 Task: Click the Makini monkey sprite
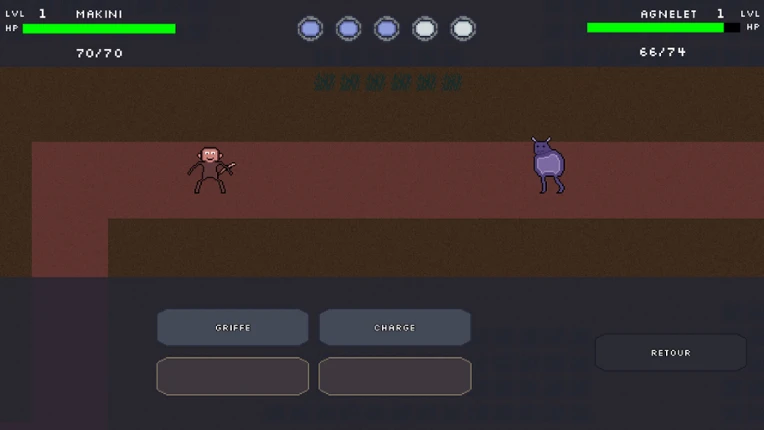[211, 170]
